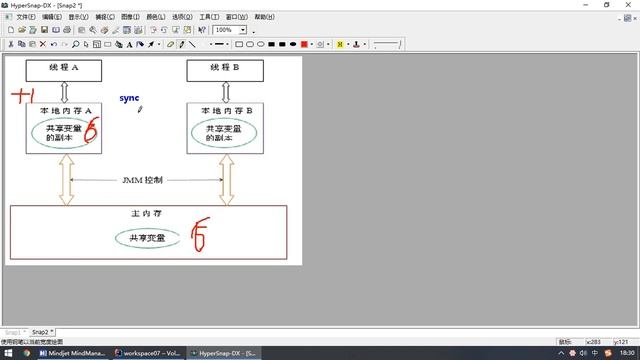Click the Cut scissors icon

click(x=11, y=44)
